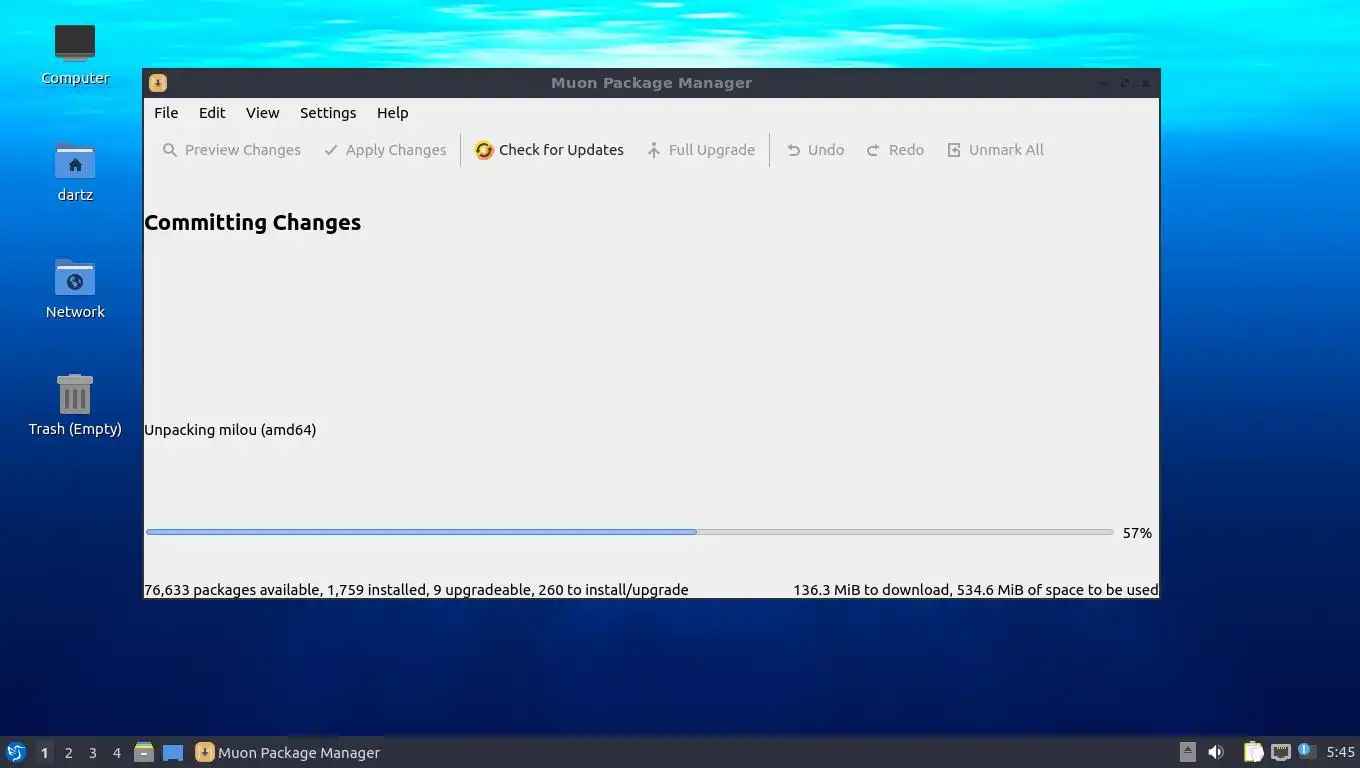
Task: Open the Settings menu
Action: pos(328,113)
